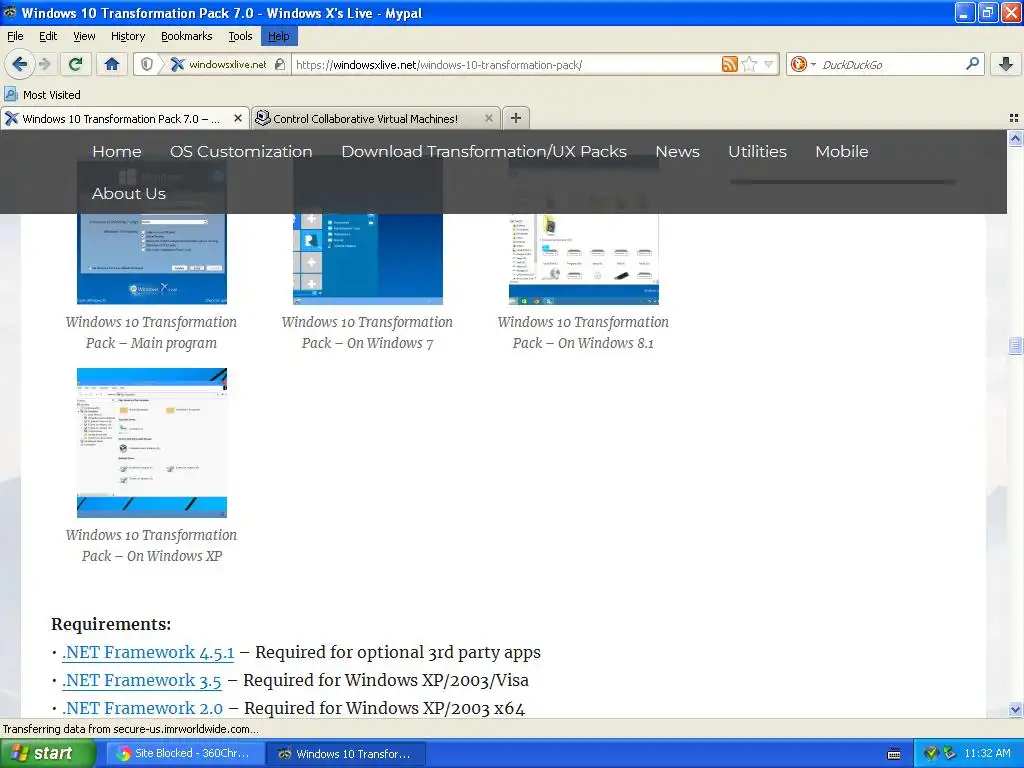Close the Control Collaborative Virtual Machines tab
The image size is (1024, 768).
[488, 118]
